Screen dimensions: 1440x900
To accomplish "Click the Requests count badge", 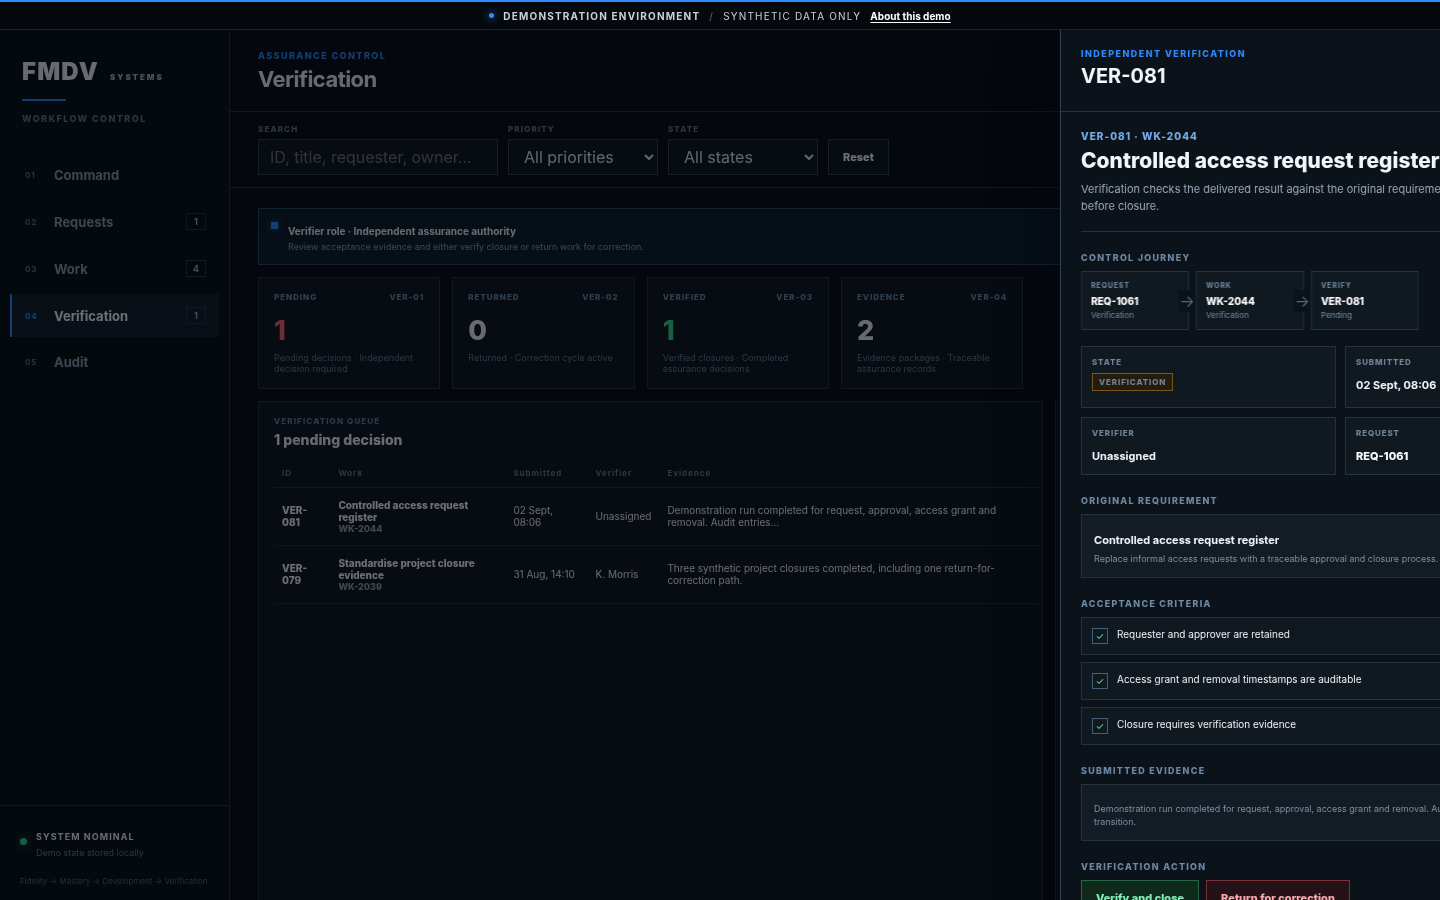I will pos(196,222).
